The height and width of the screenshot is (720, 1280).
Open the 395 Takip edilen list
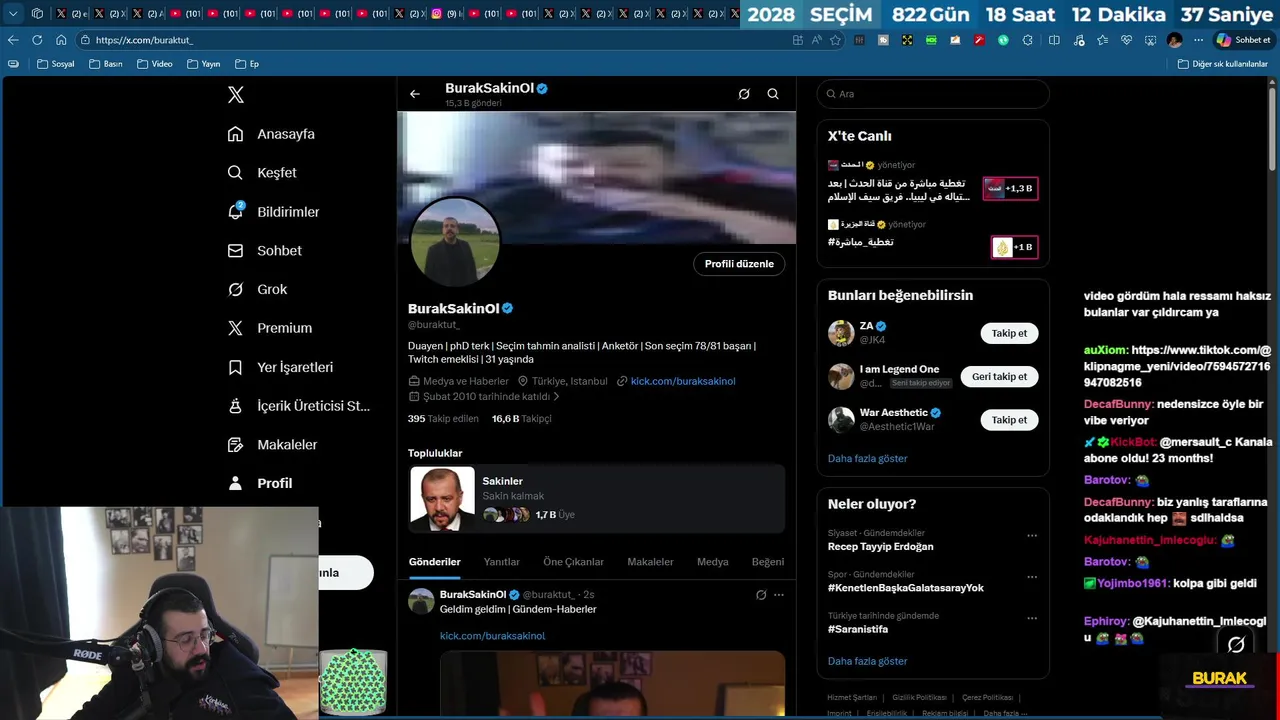click(443, 419)
